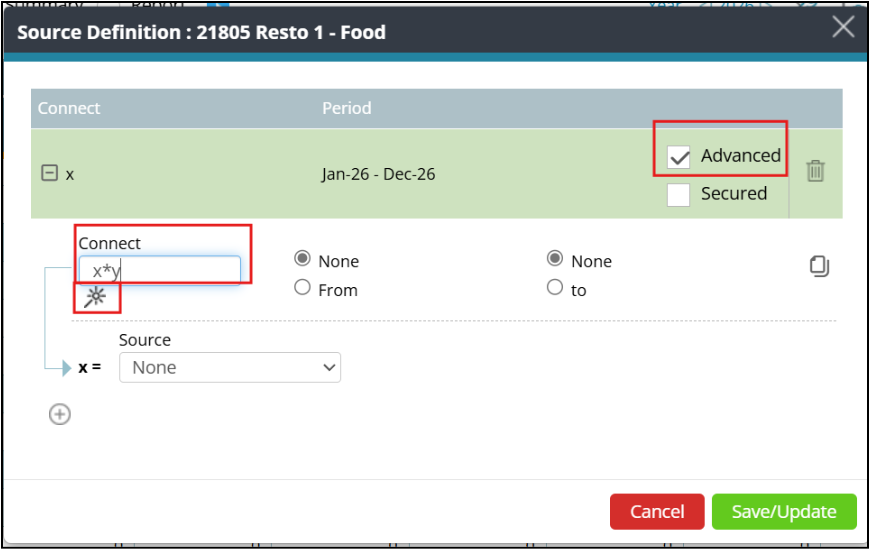Click the blue arrow beside x =
The height and width of the screenshot is (549, 870).
67,368
